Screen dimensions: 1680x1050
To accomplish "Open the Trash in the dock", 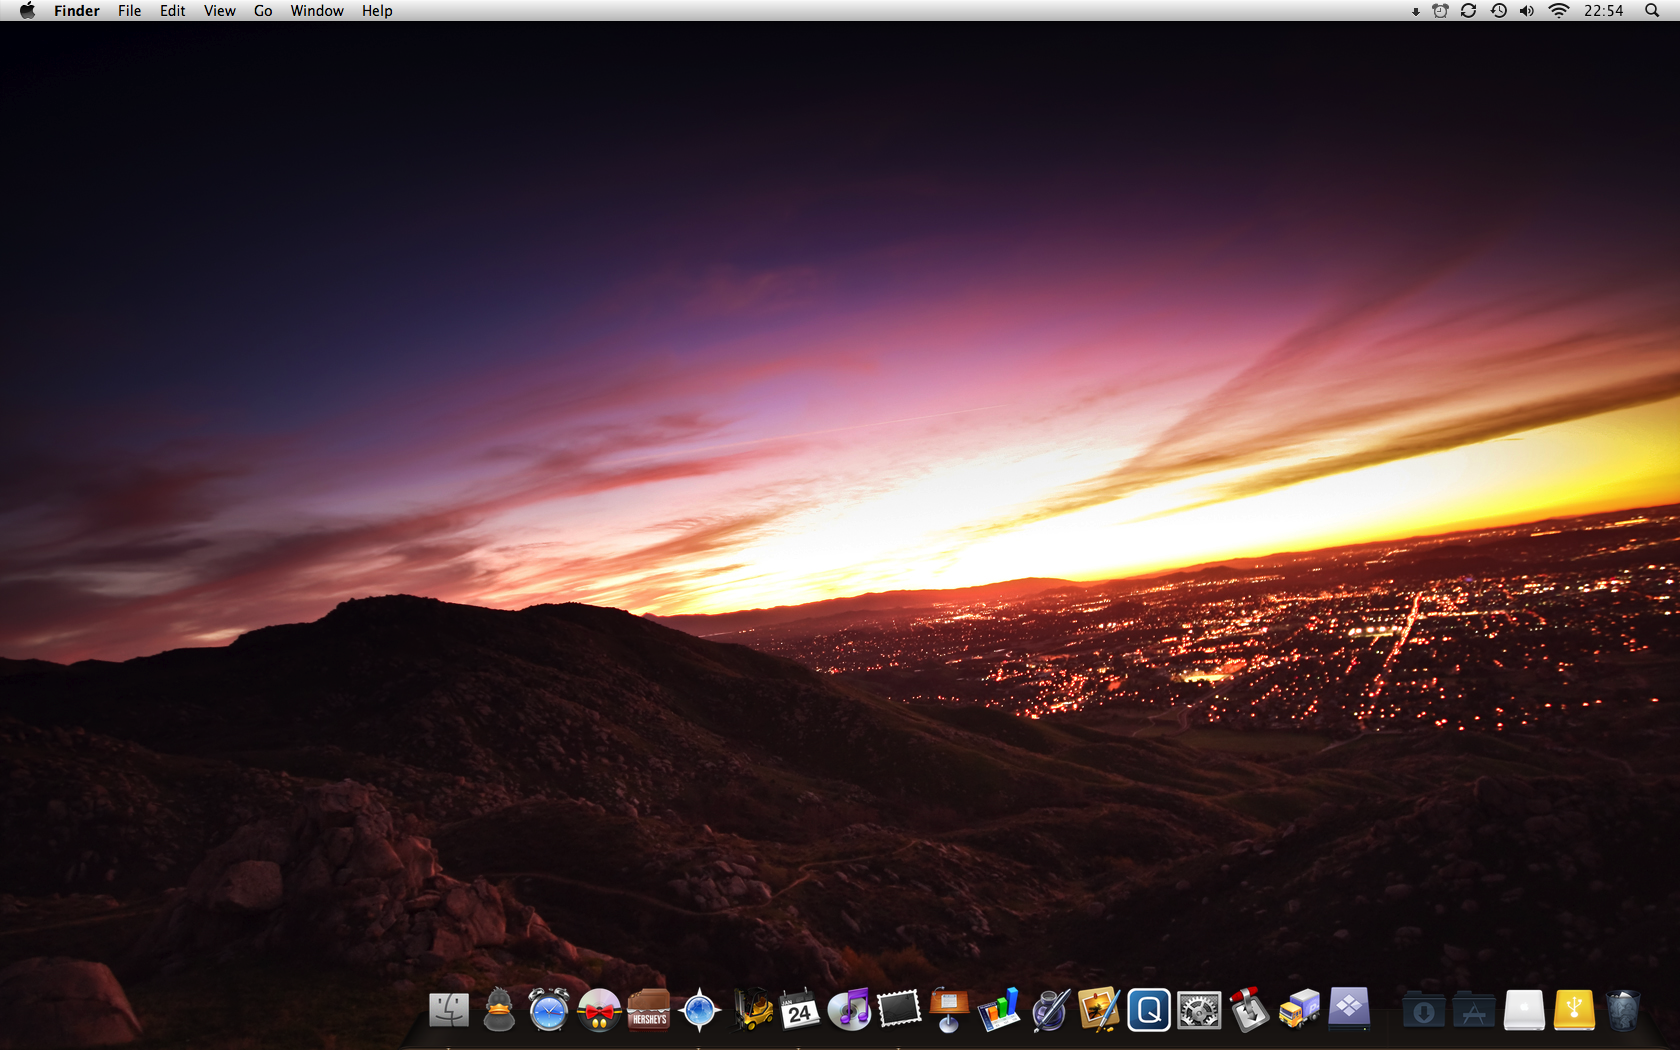I will [x=1622, y=1010].
